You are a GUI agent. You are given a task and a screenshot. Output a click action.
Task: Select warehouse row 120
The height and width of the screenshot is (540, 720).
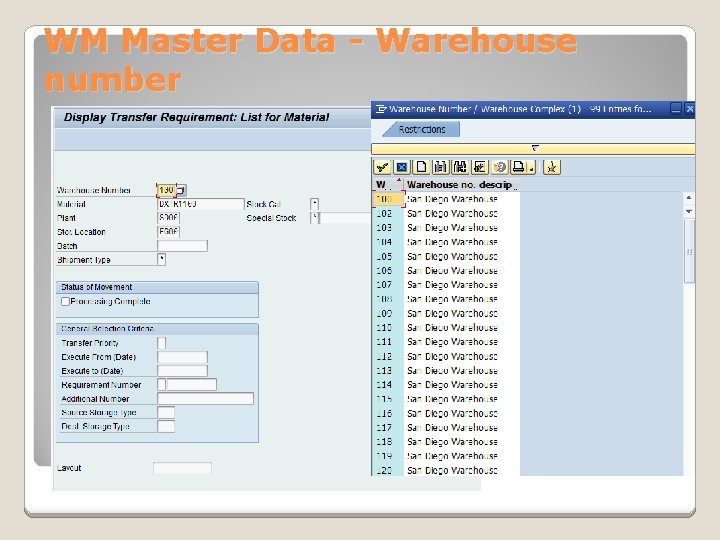click(446, 470)
